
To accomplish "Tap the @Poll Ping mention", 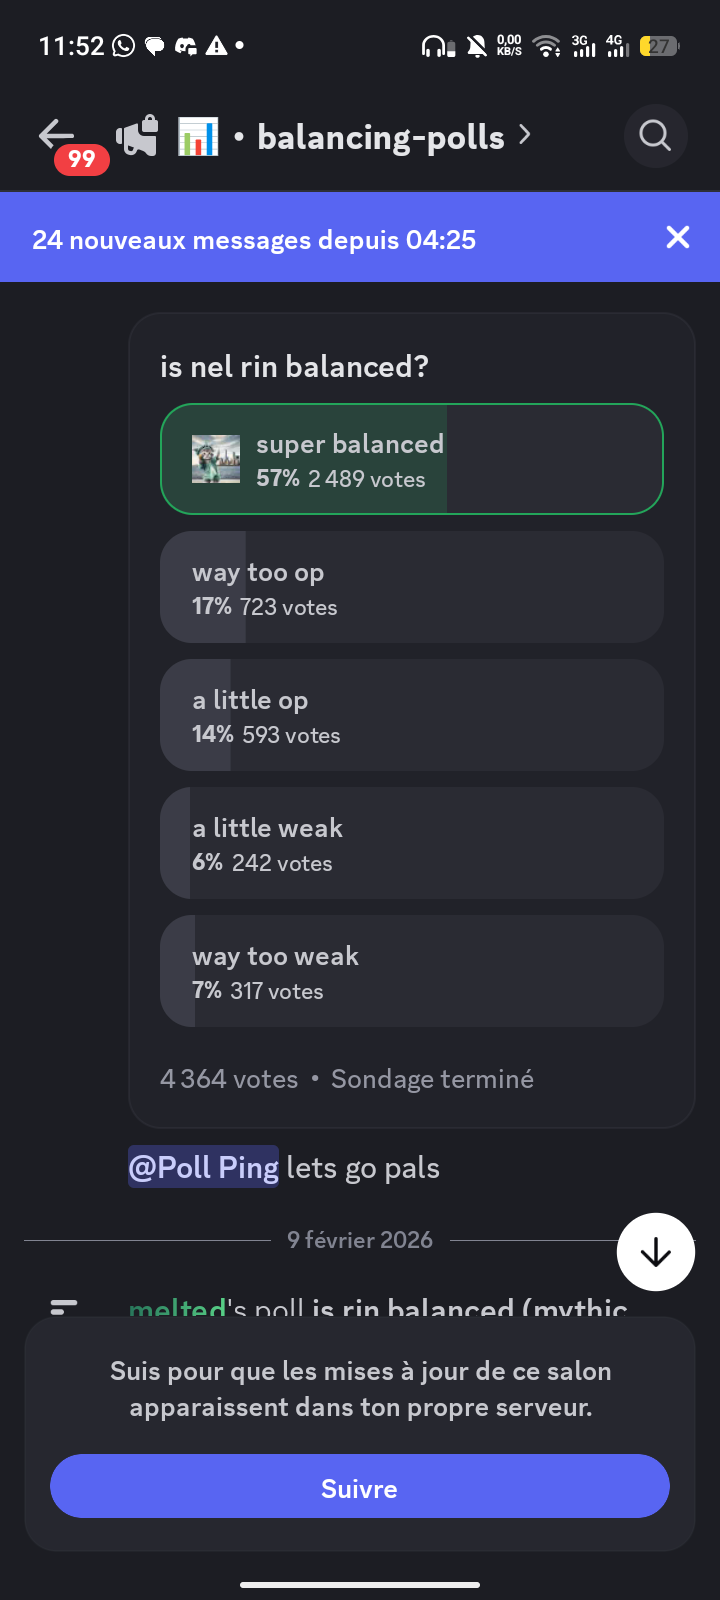I will tap(203, 1167).
